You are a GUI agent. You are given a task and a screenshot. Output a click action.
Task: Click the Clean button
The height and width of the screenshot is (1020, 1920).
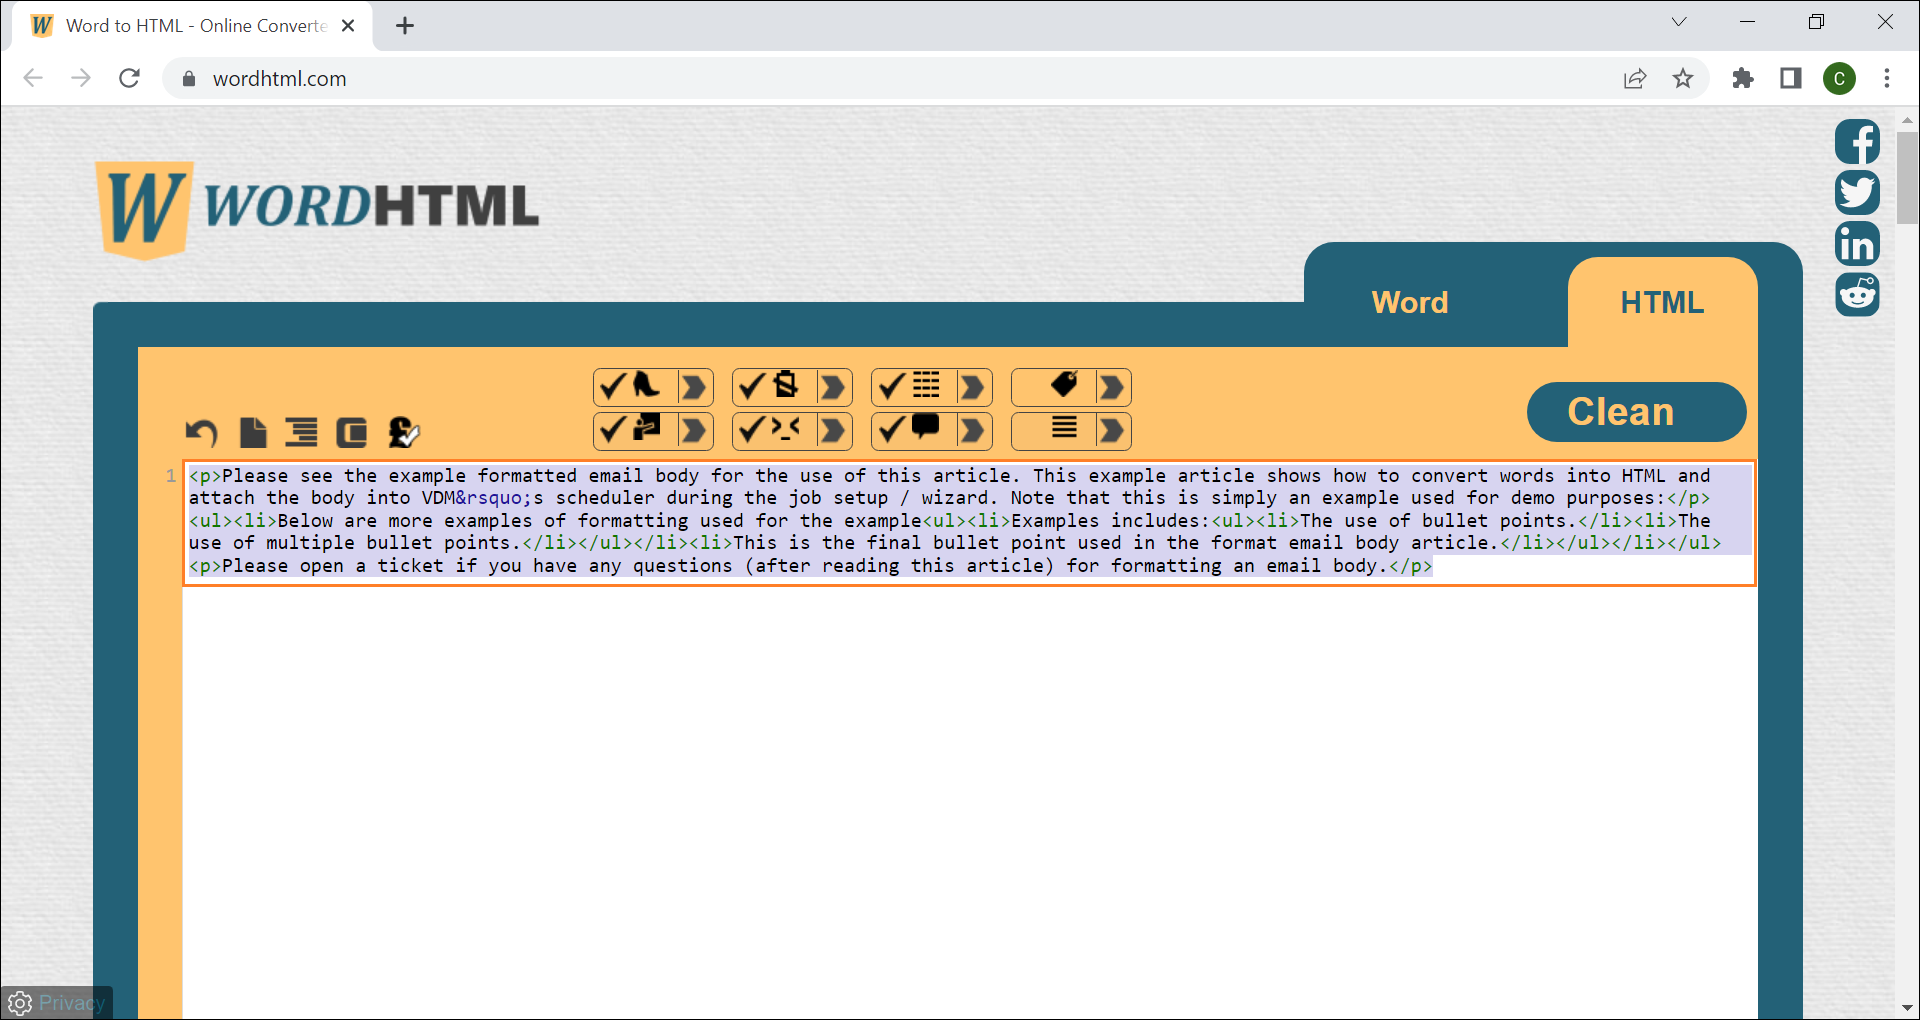coord(1636,411)
